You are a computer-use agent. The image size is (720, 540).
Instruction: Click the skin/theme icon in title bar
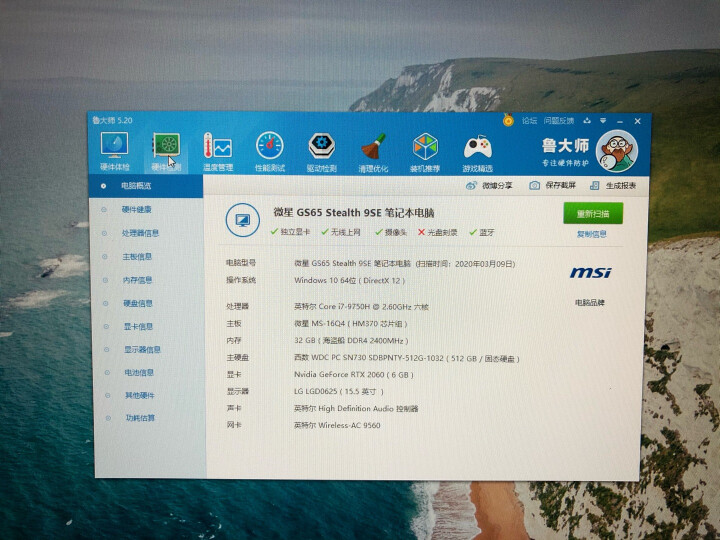587,121
